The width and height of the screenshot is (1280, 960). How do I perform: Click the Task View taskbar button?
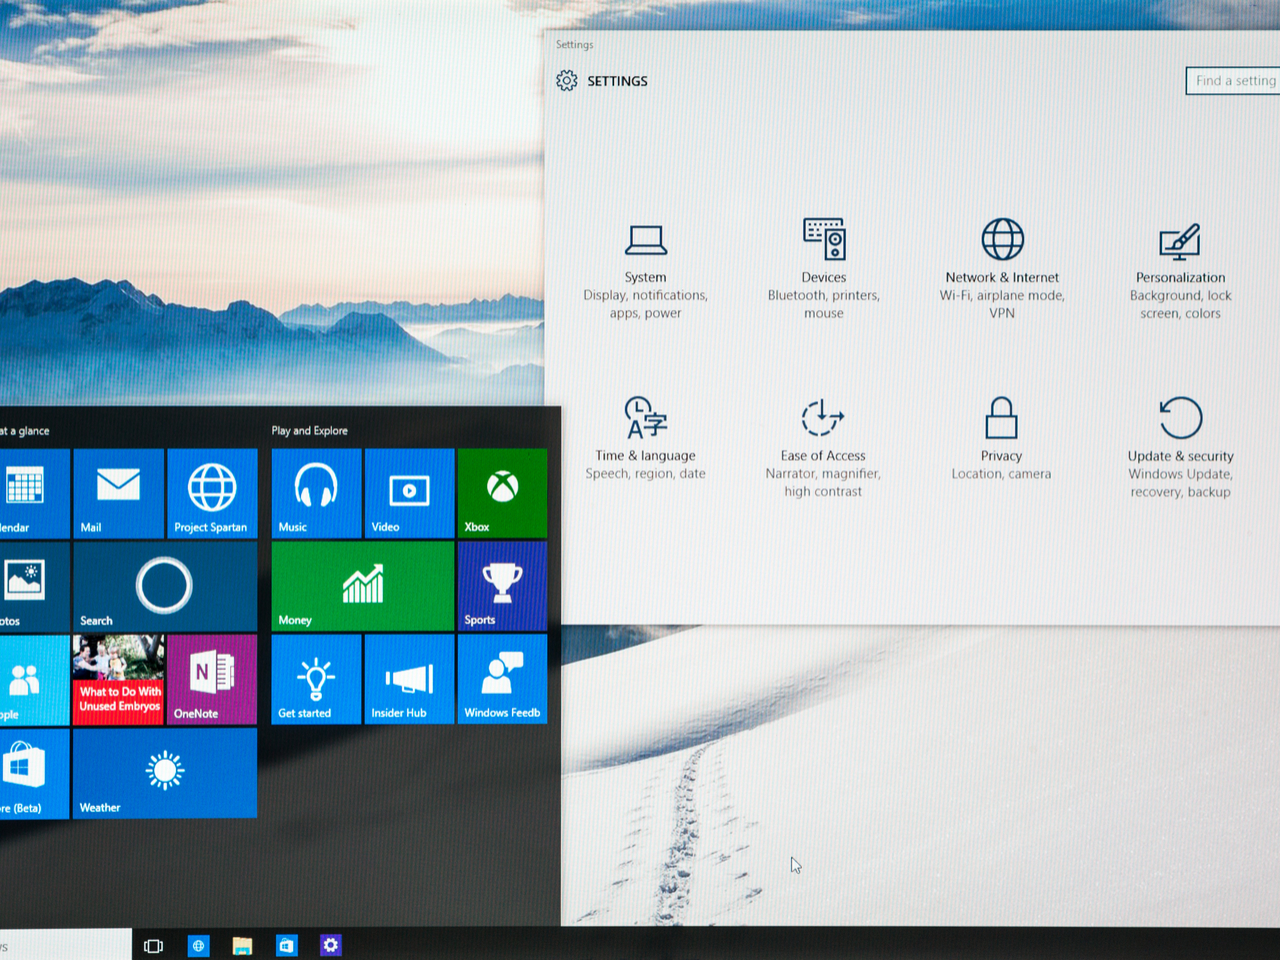(x=153, y=945)
